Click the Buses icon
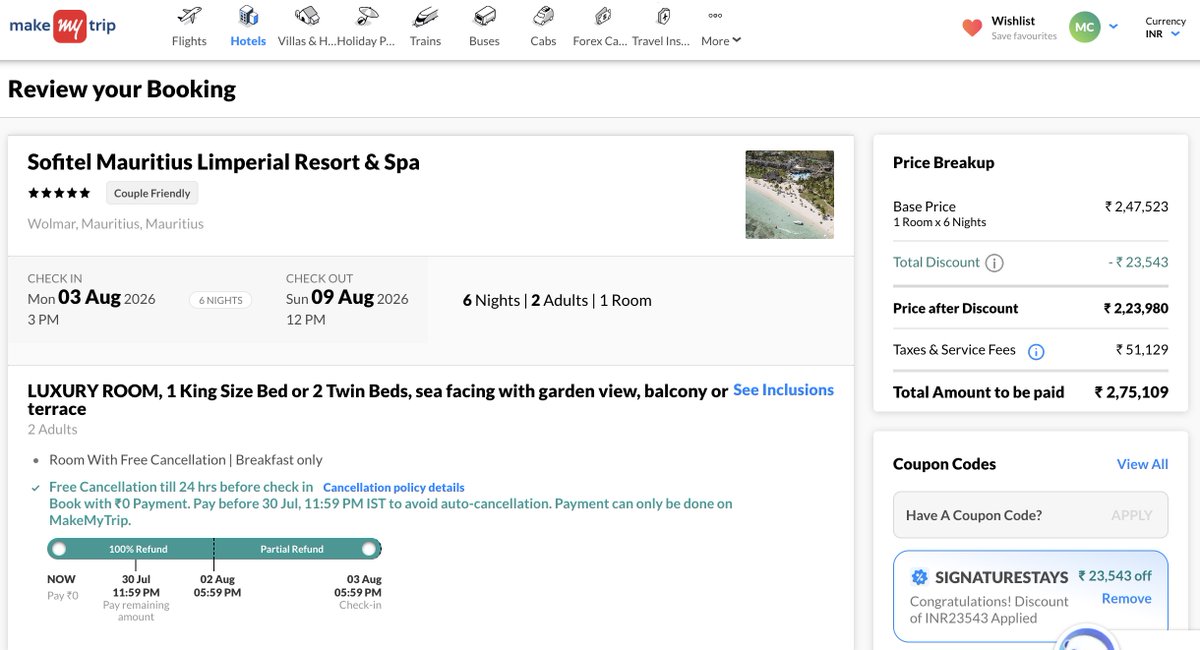The height and width of the screenshot is (650, 1200). [484, 16]
